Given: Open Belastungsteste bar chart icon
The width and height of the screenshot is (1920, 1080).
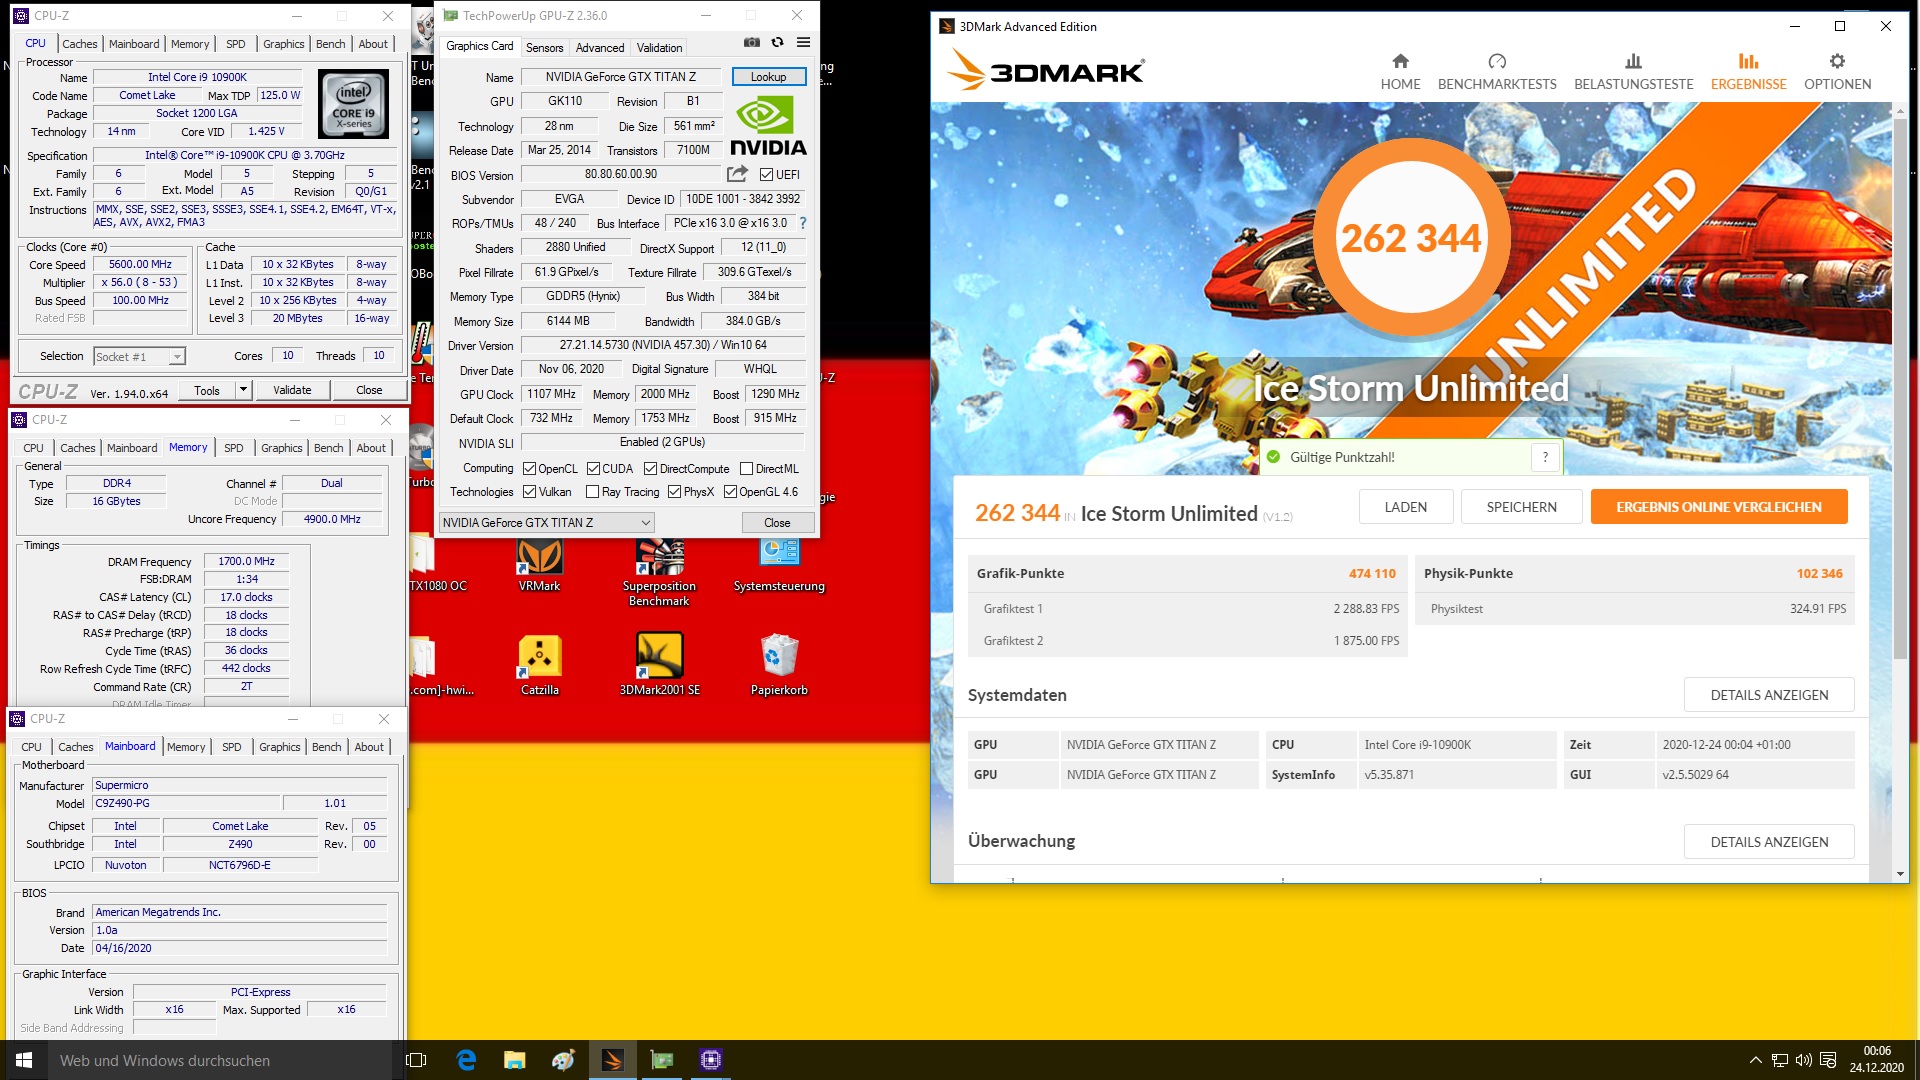Looking at the screenshot, I should point(1633,62).
